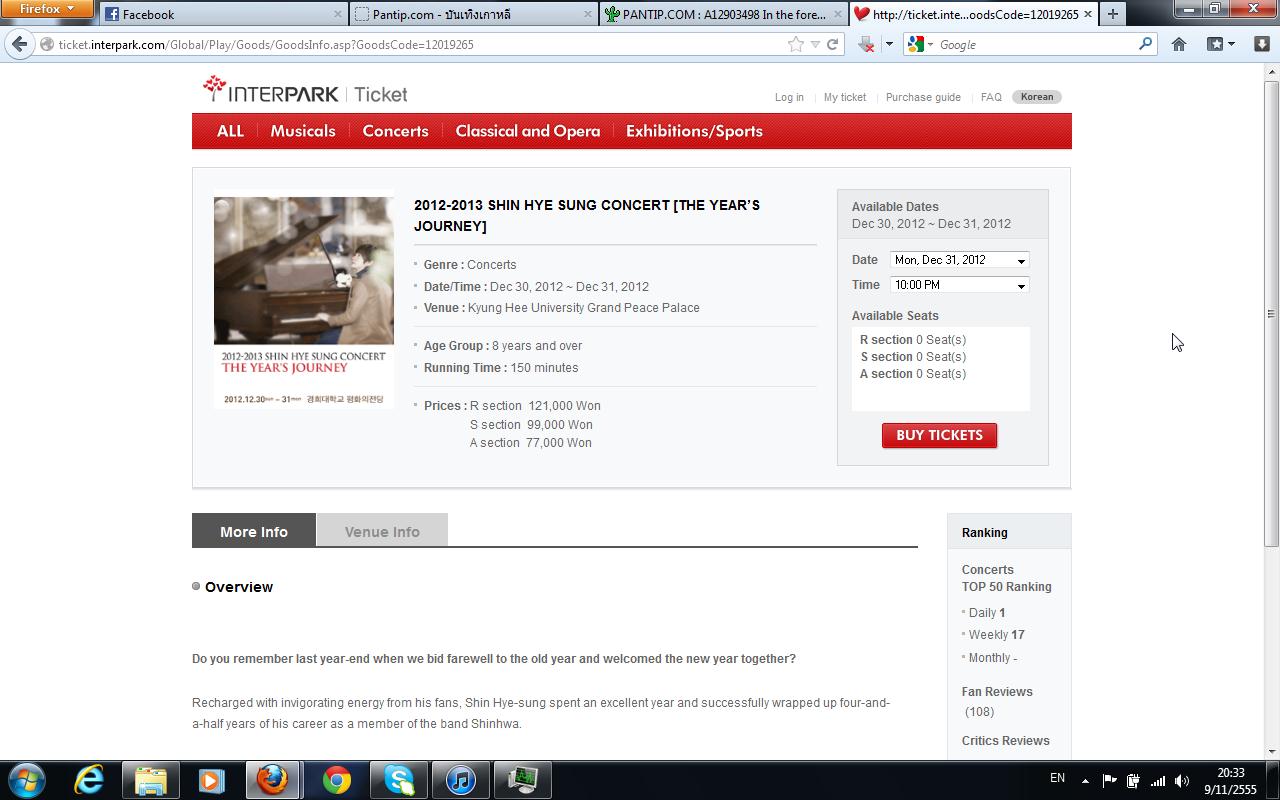The height and width of the screenshot is (800, 1280).
Task: Show hidden tray icons arrow
Action: coord(1085,780)
